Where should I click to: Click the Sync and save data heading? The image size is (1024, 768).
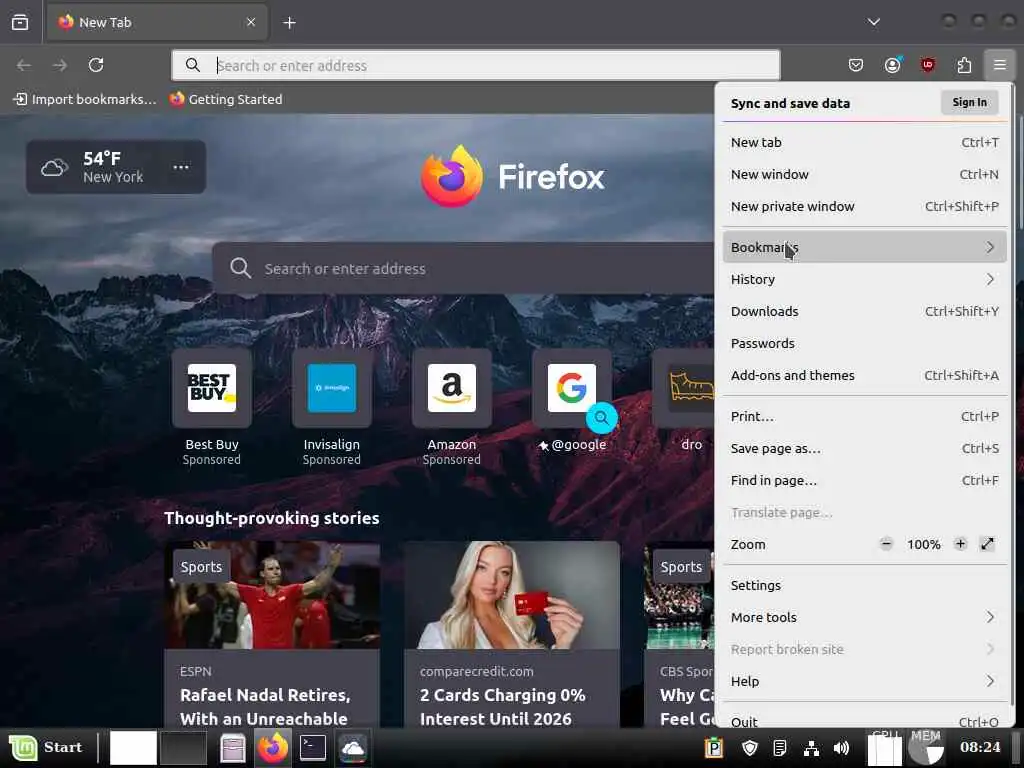coord(790,103)
